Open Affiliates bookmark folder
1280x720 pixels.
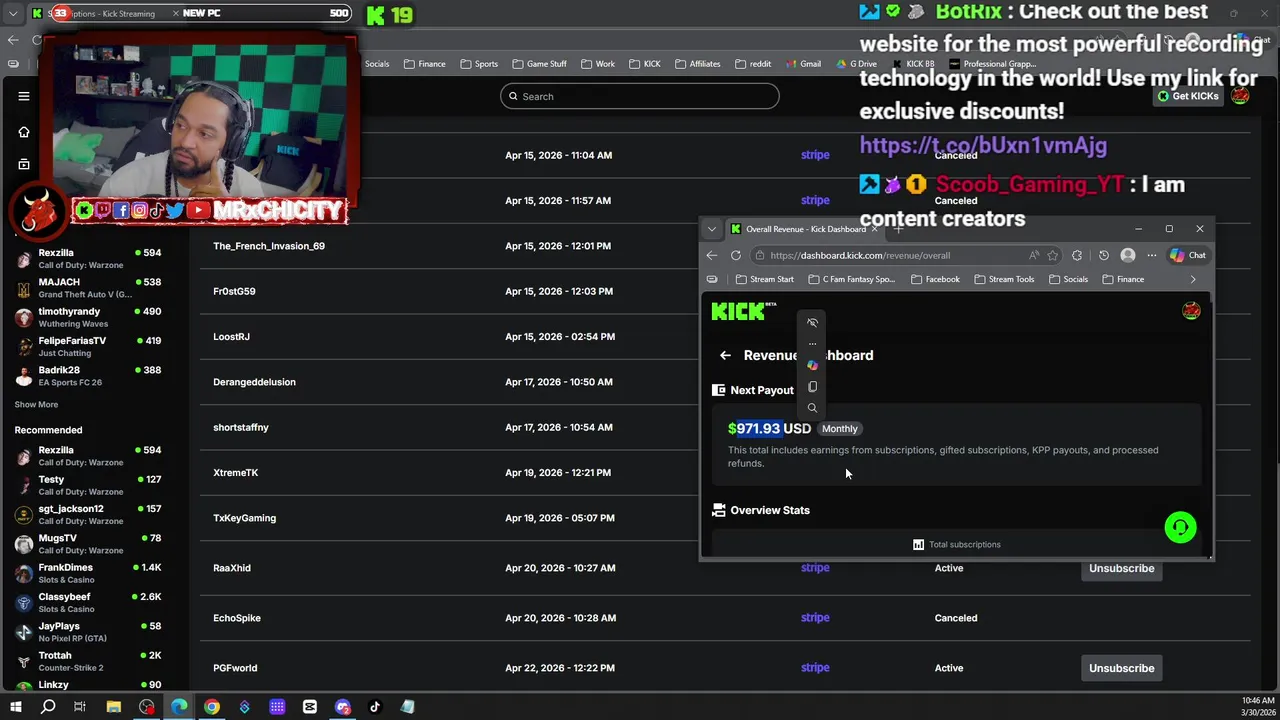click(698, 64)
